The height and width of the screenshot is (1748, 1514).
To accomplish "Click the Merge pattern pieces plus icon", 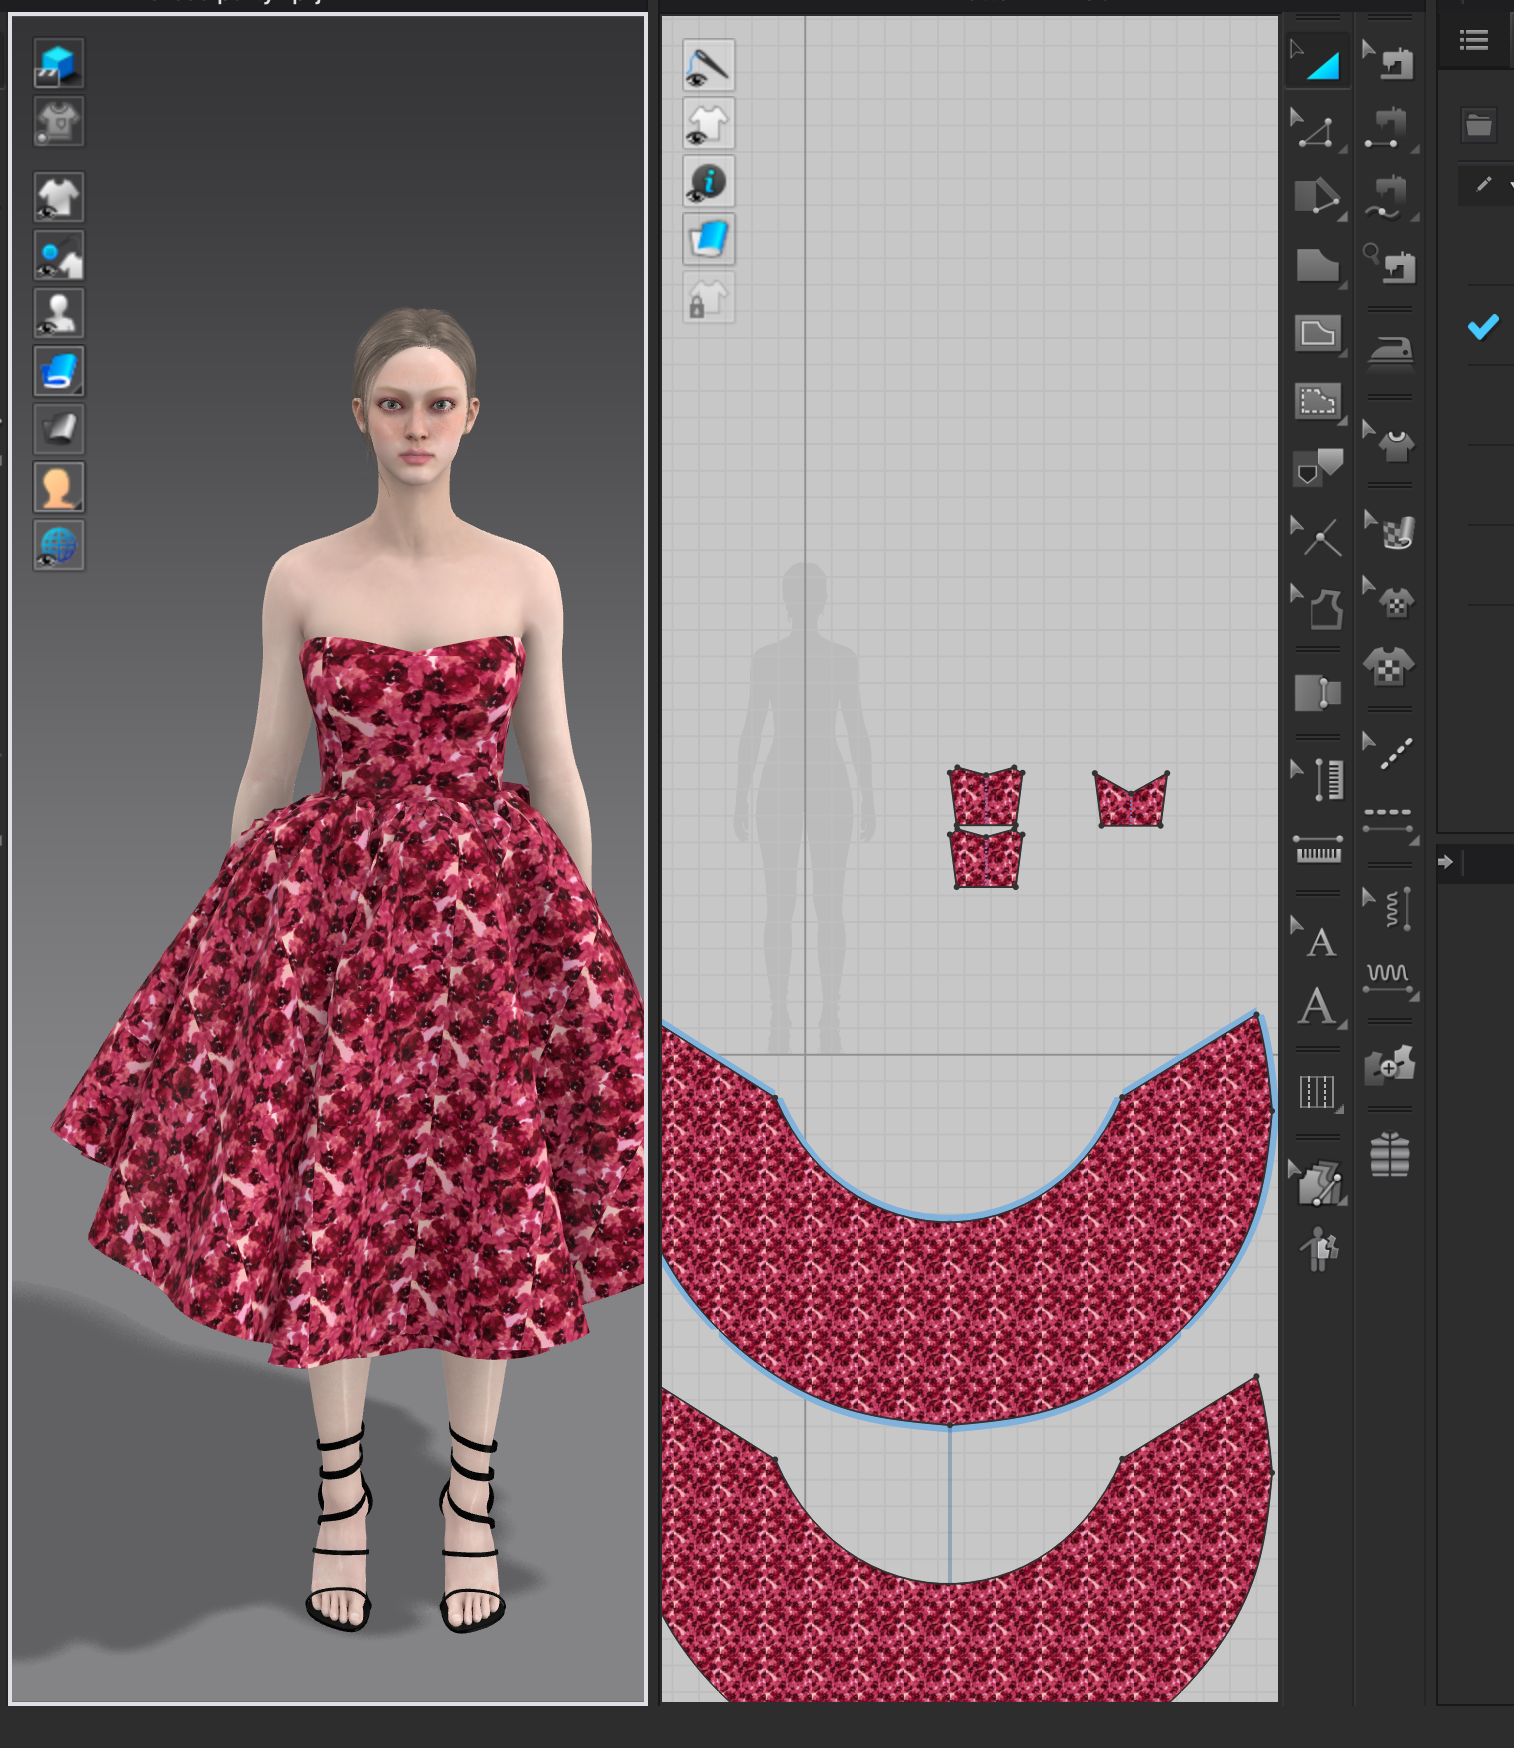I will pyautogui.click(x=1389, y=1065).
